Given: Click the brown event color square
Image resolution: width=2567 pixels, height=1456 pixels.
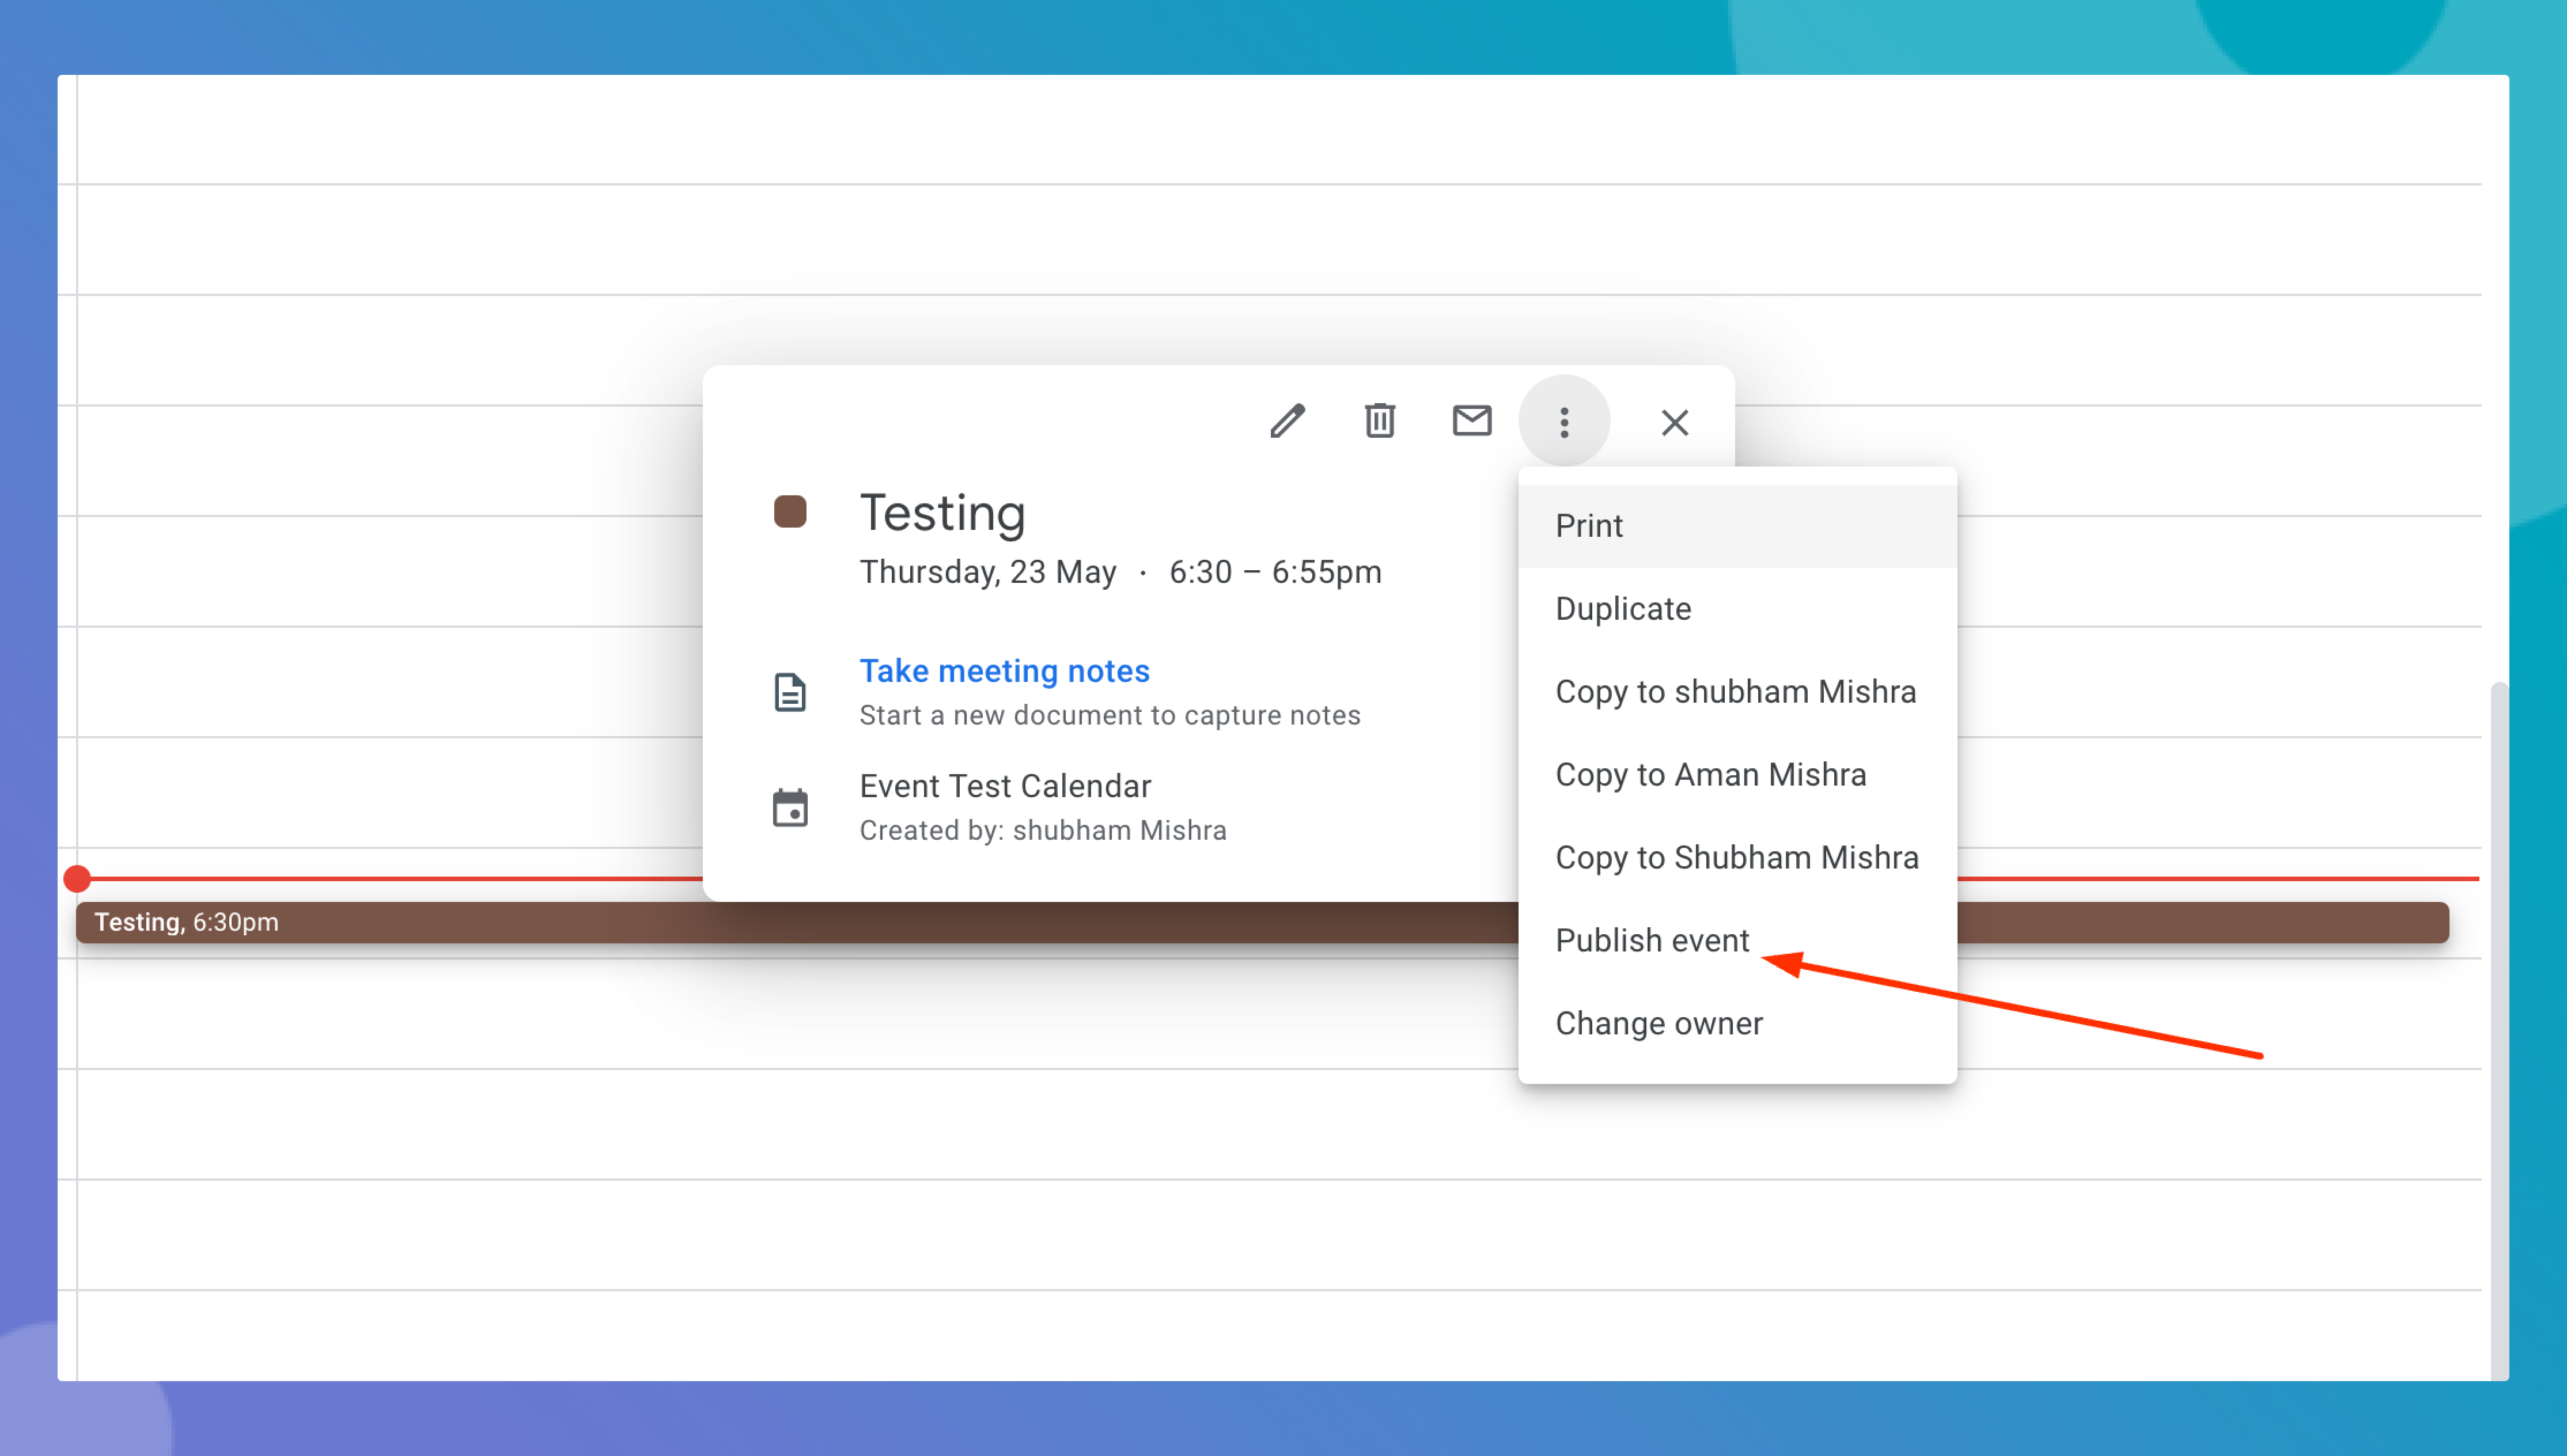Looking at the screenshot, I should (x=790, y=512).
